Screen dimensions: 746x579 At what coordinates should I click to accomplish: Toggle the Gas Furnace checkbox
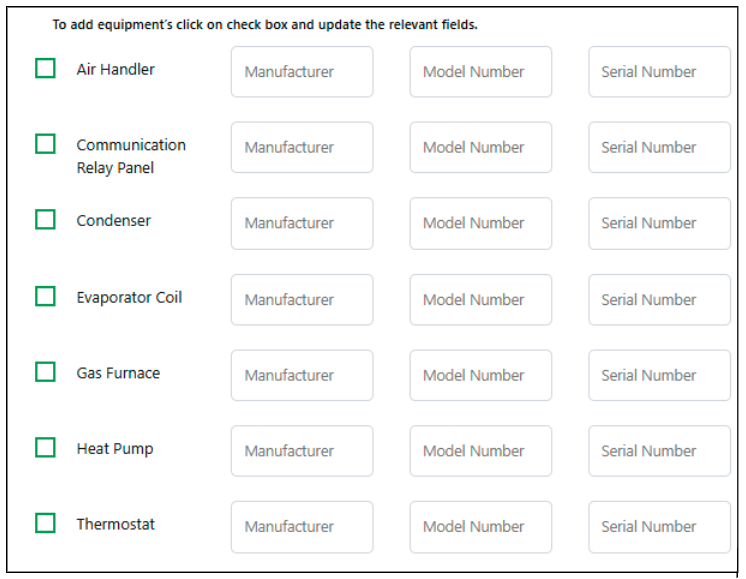(45, 372)
